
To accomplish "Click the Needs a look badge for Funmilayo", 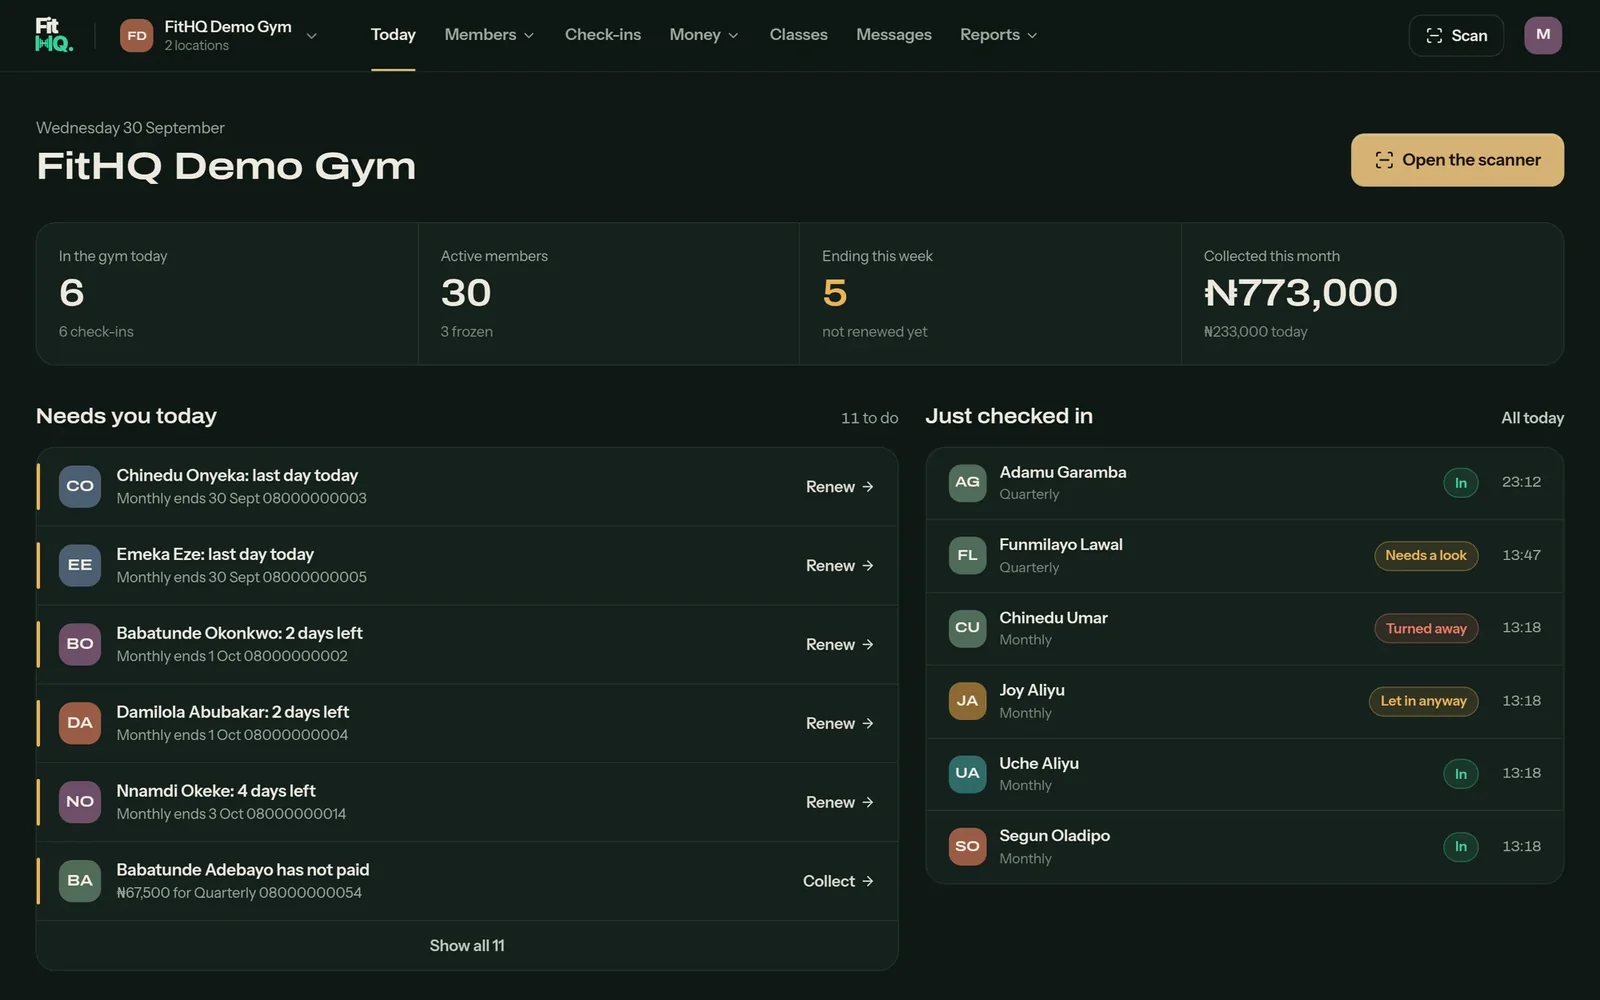I will point(1426,555).
